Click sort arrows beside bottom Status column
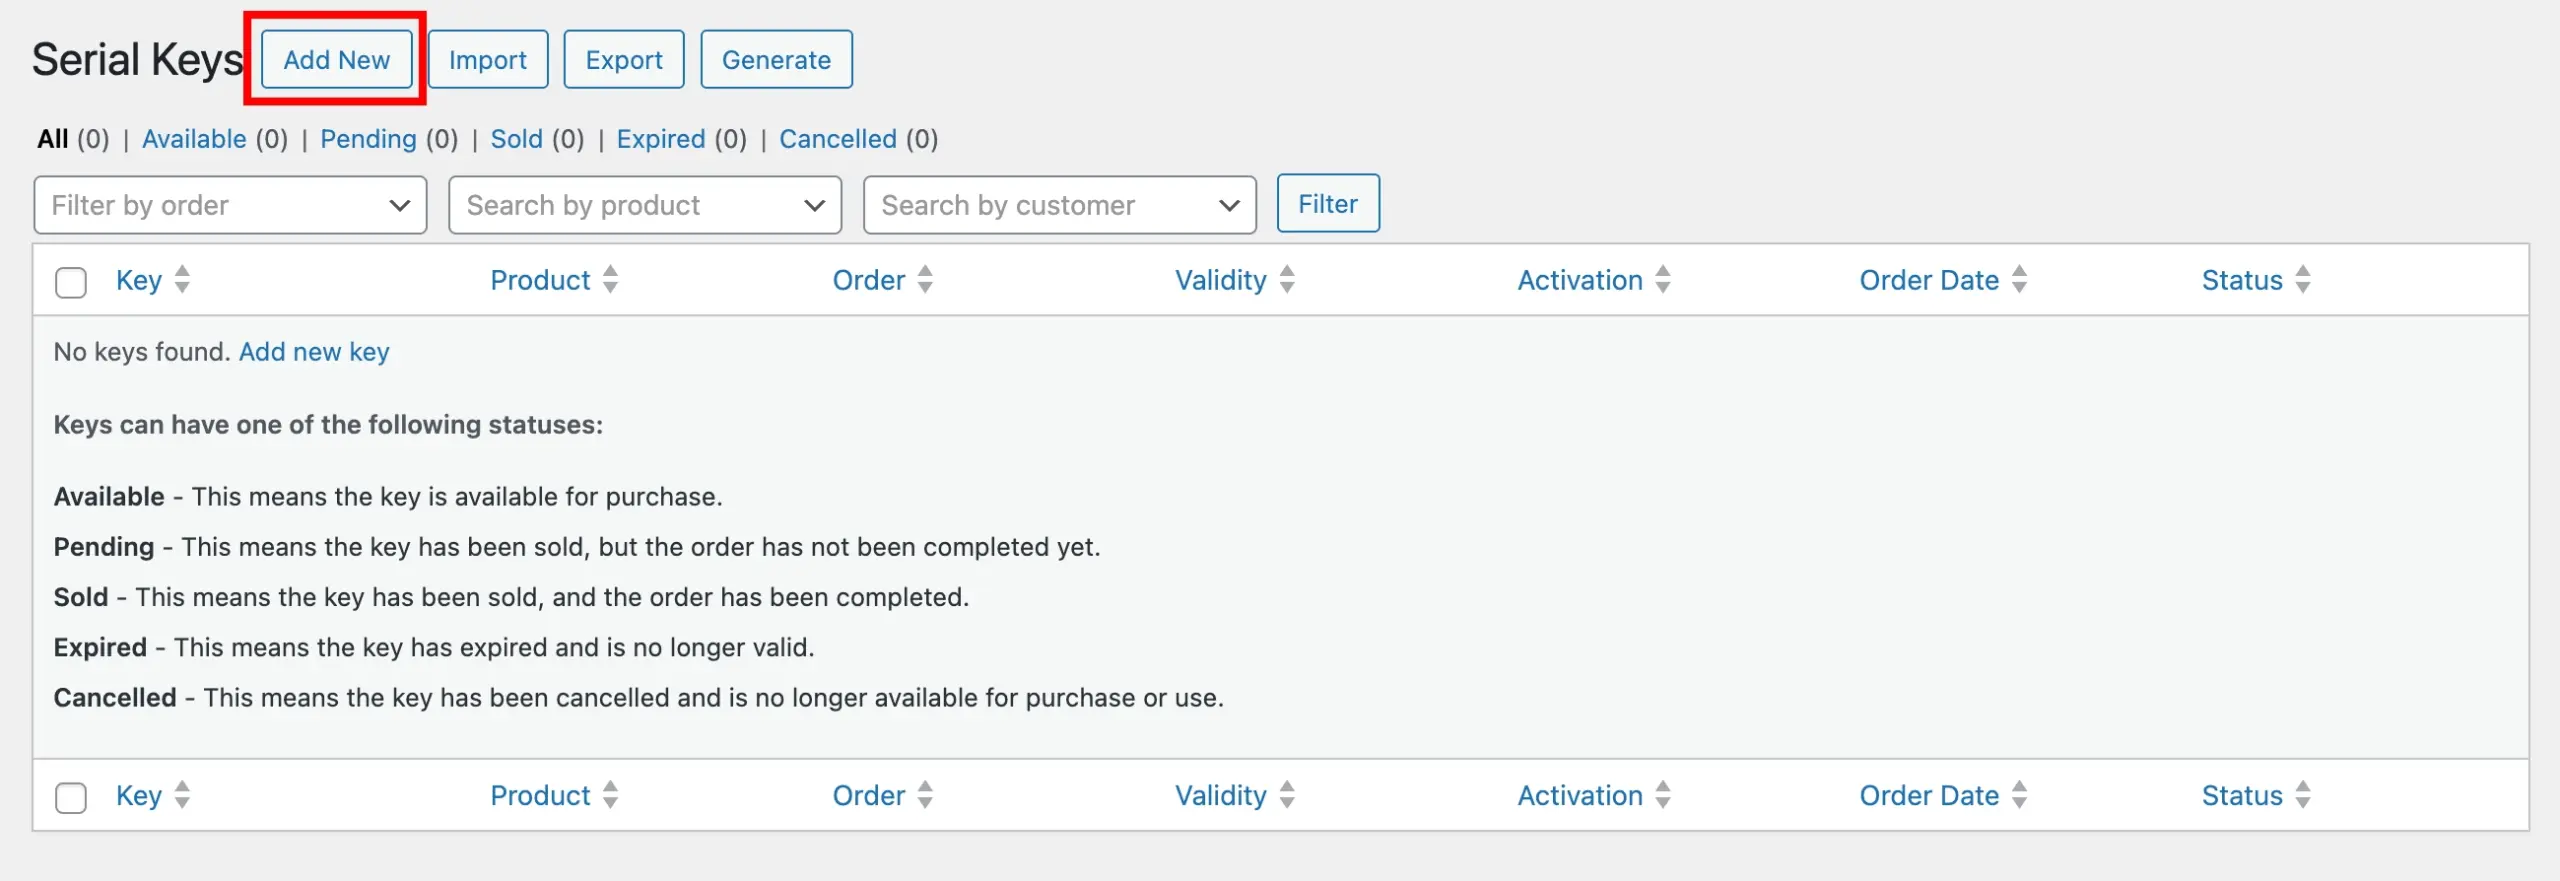The width and height of the screenshot is (2560, 881). [2303, 795]
